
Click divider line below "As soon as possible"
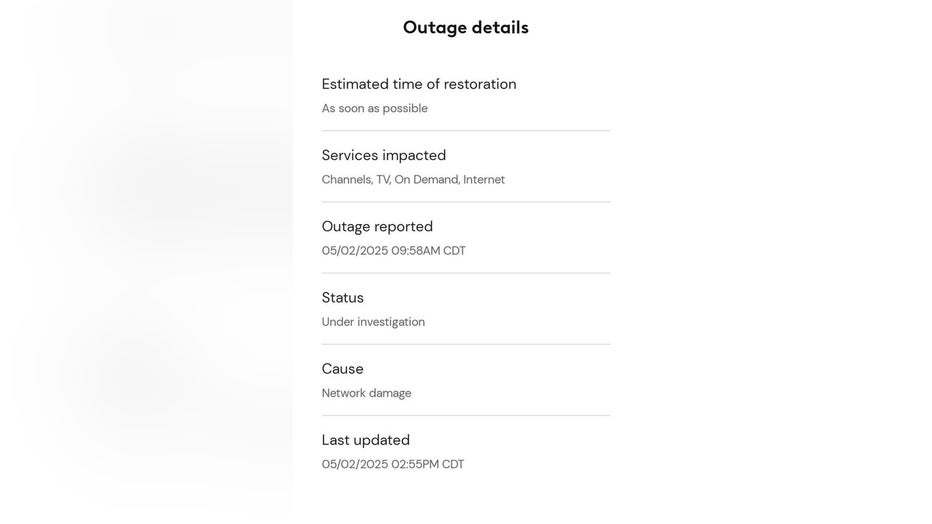pos(466,131)
